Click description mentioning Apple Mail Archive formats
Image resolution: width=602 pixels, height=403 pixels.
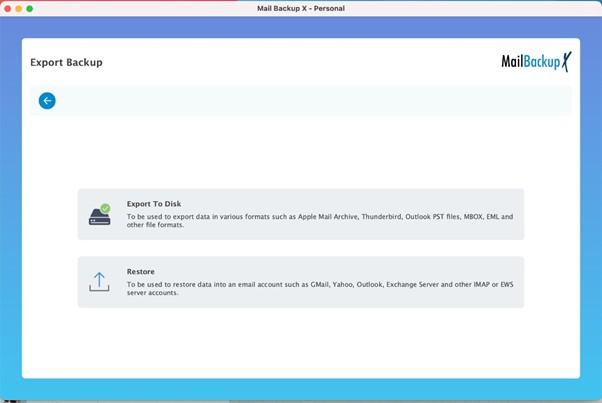[x=320, y=221]
